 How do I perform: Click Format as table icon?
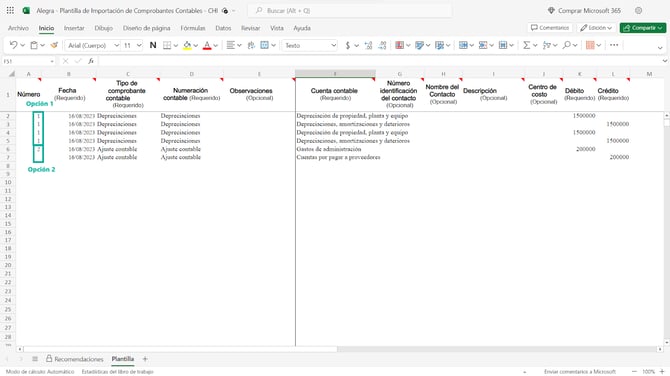click(419, 45)
